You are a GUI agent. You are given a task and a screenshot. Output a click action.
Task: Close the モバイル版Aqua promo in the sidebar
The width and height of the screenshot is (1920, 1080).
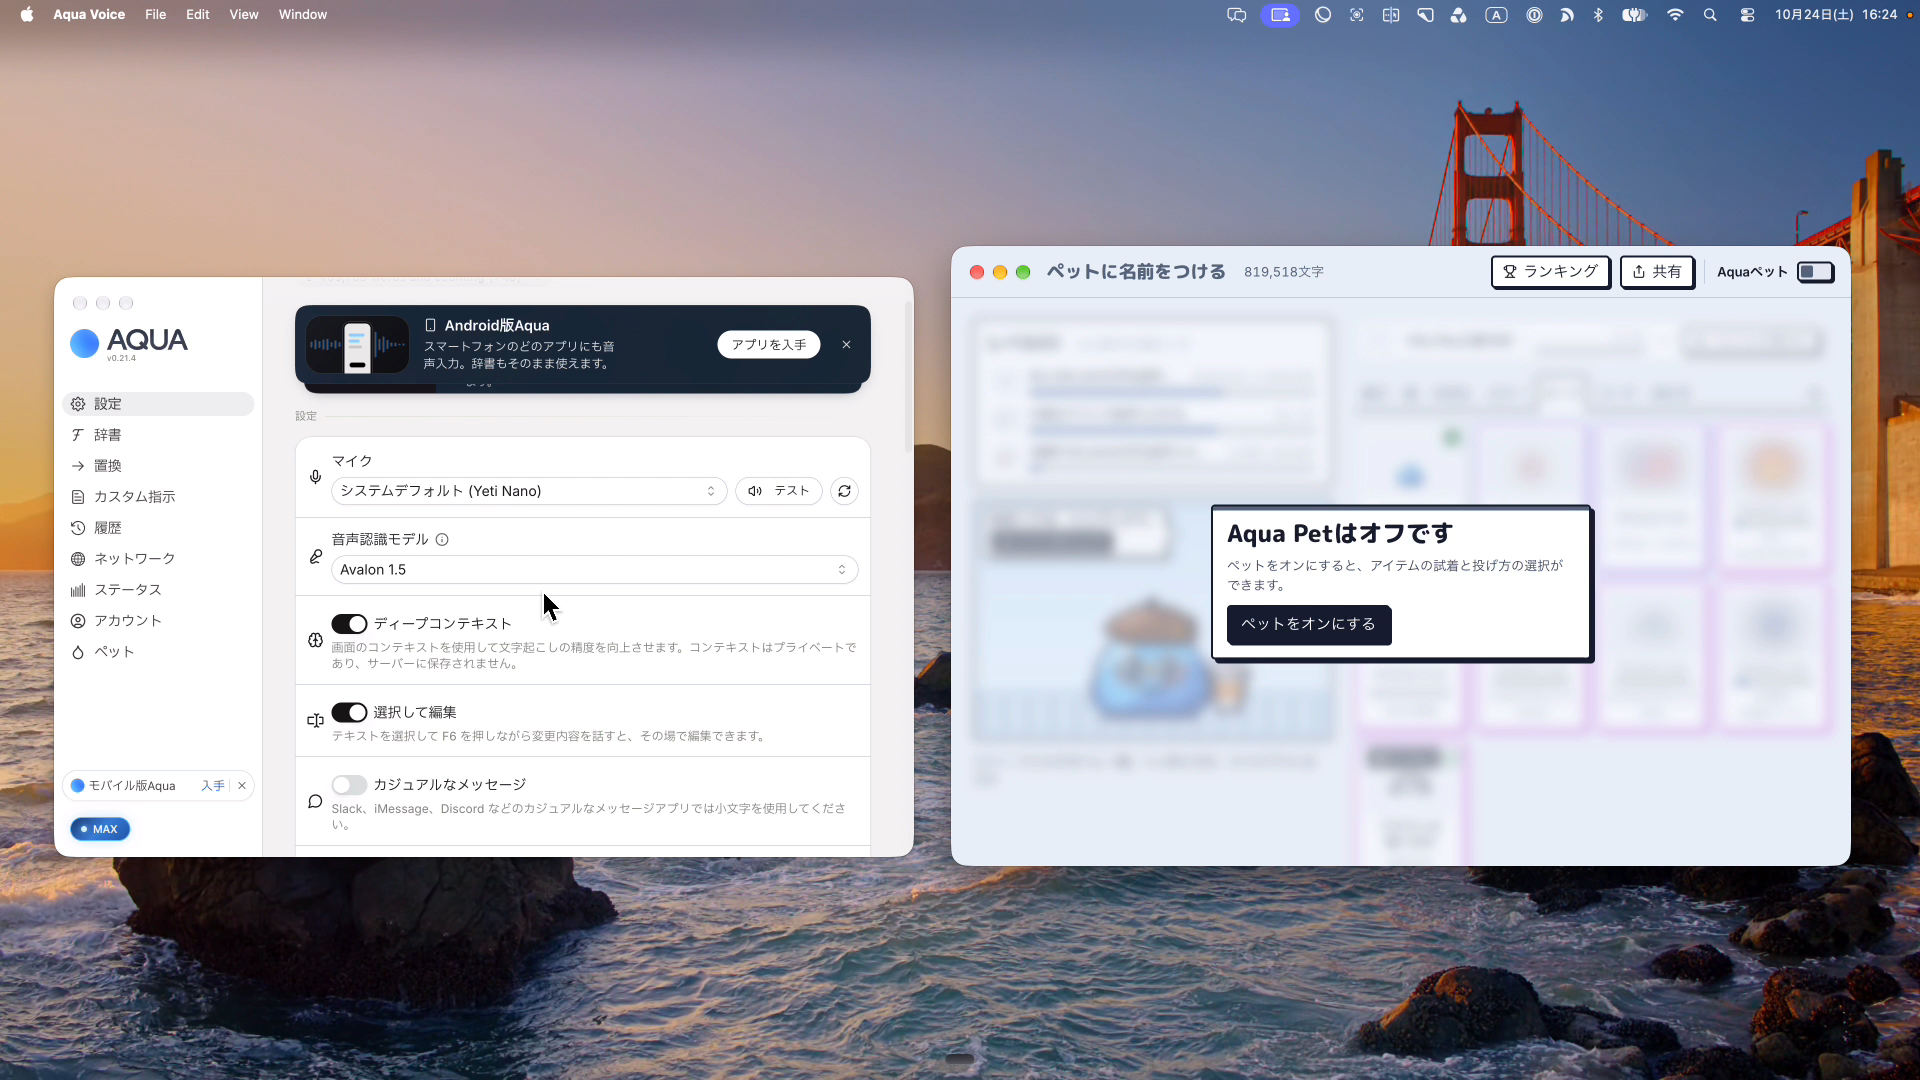tap(242, 786)
